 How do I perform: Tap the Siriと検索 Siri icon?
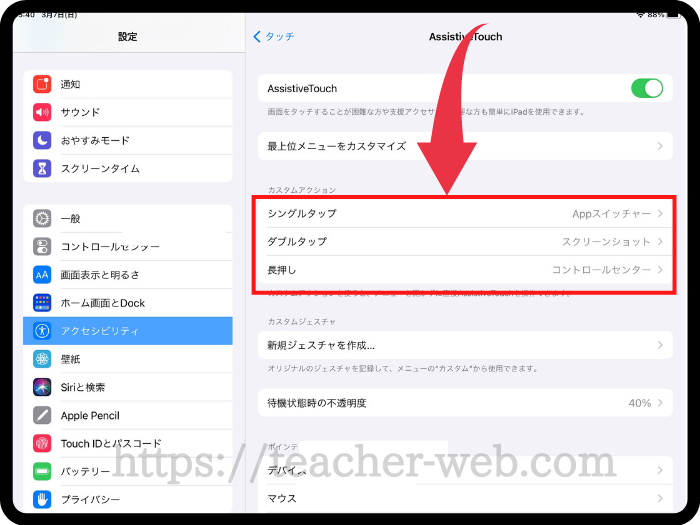coord(42,387)
